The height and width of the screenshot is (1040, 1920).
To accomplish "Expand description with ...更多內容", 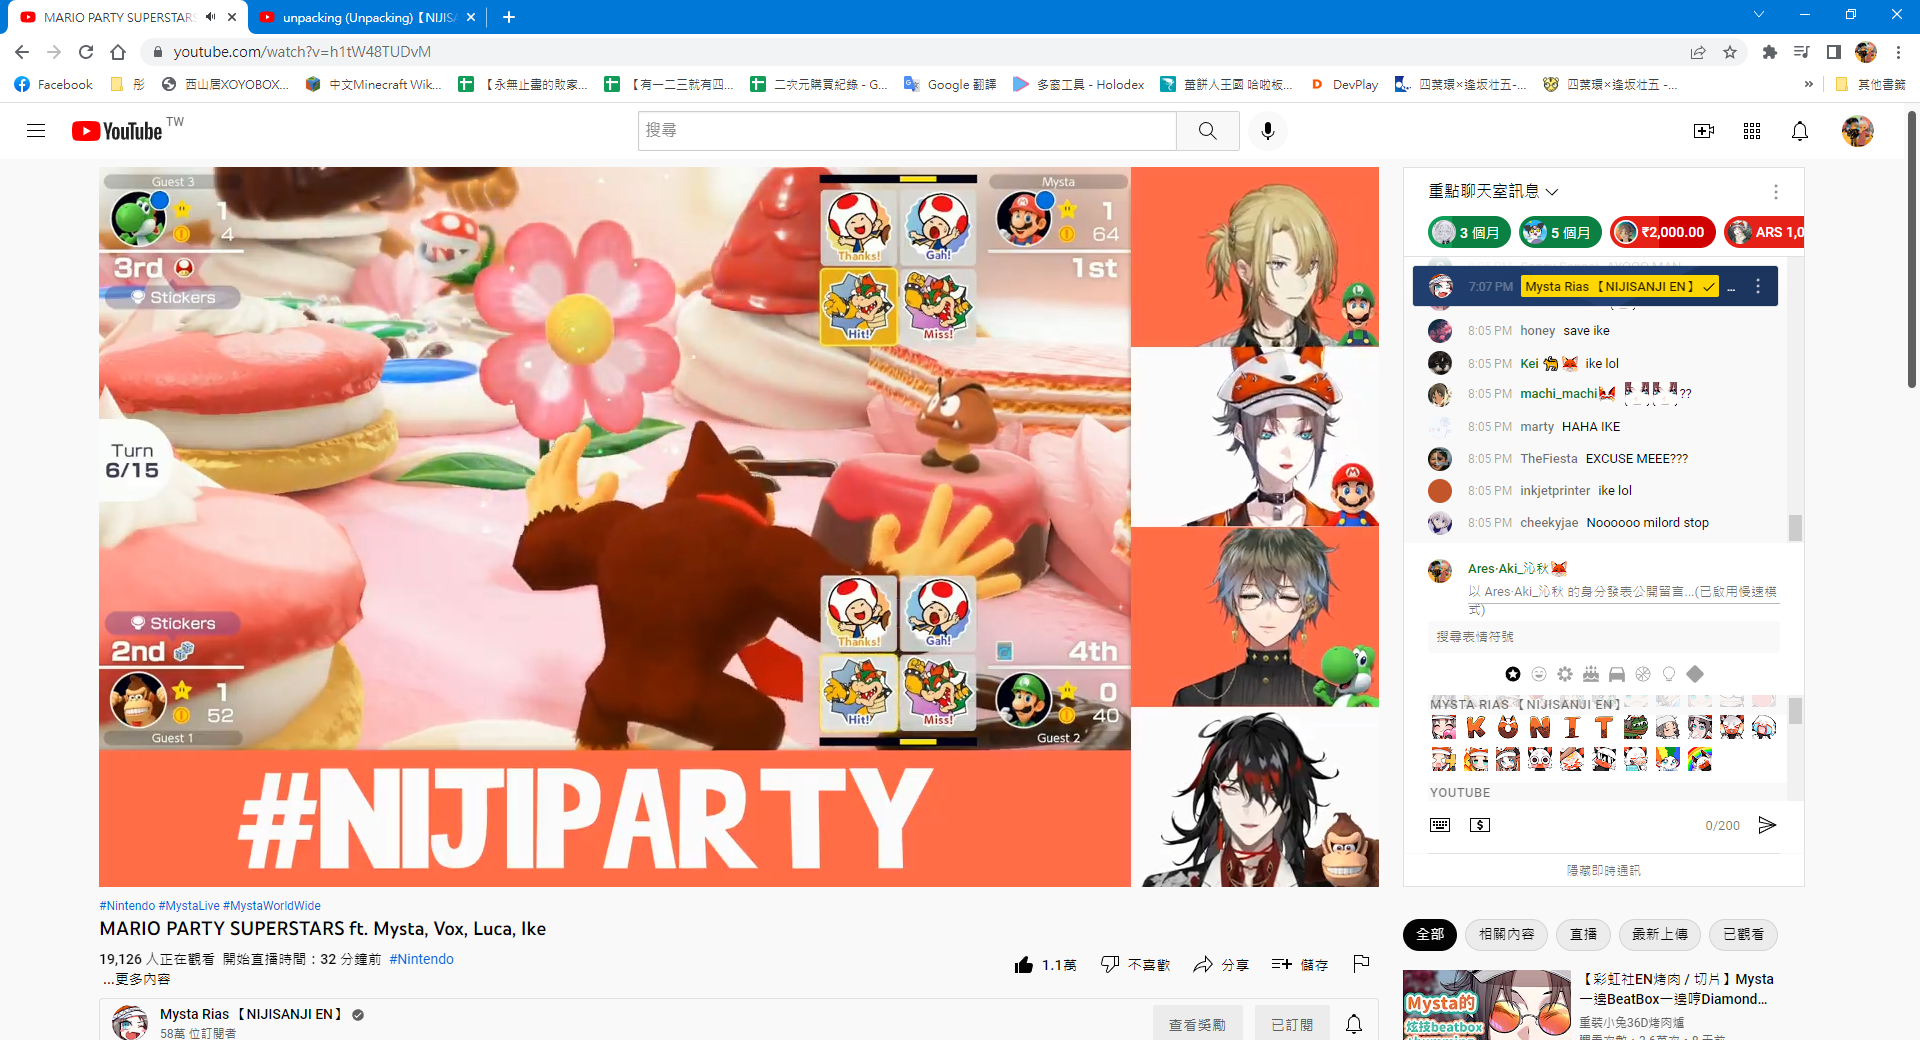I will pyautogui.click(x=136, y=979).
